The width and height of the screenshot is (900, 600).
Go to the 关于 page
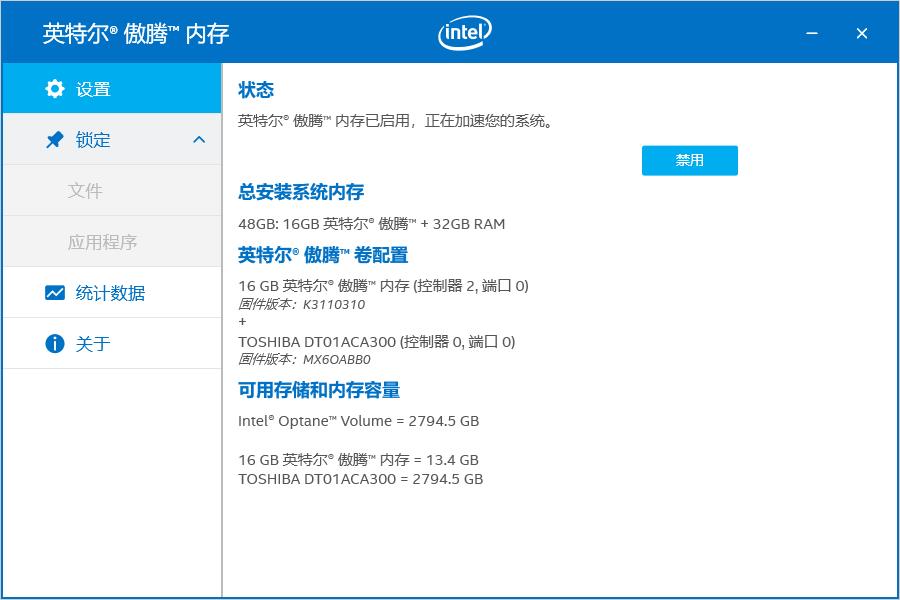(x=93, y=344)
